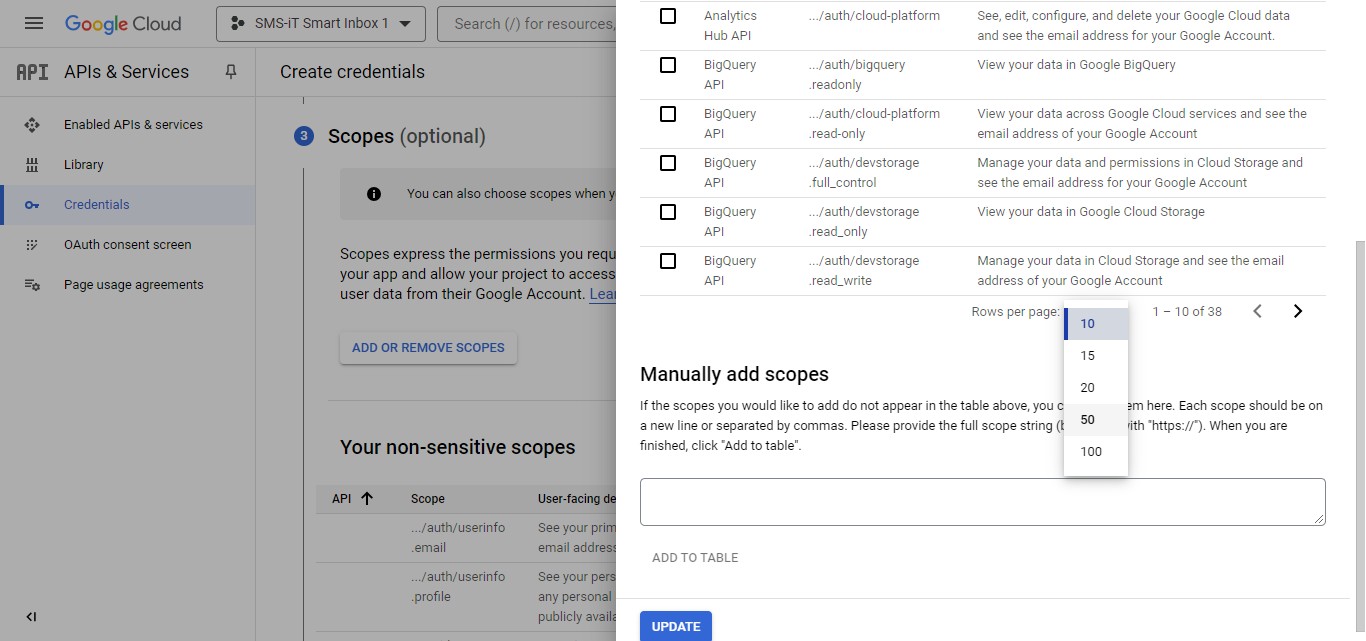Check the devstorage.full_control scope checkbox
The image size is (1366, 641).
tap(668, 163)
